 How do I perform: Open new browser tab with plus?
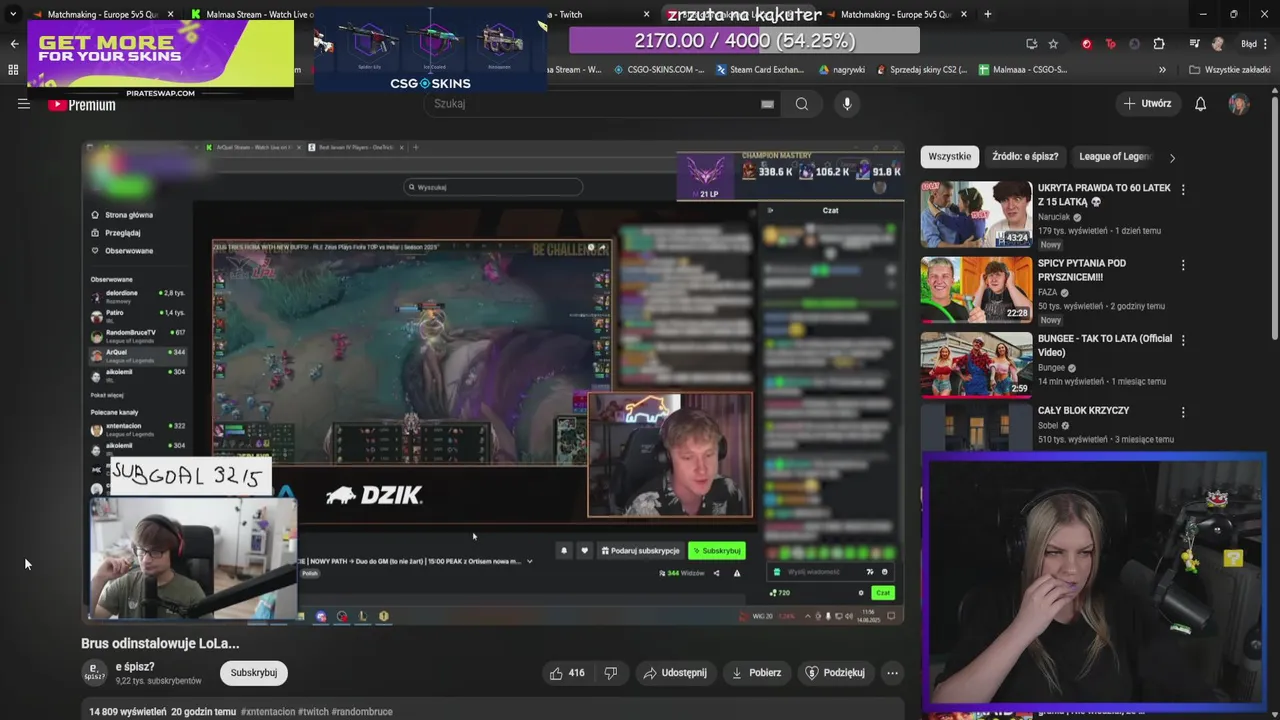point(987,14)
